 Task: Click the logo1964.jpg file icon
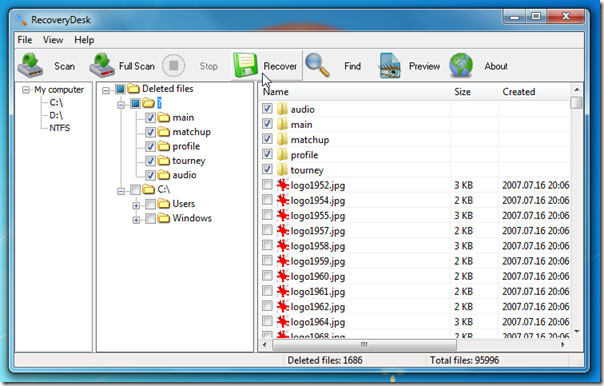(x=283, y=322)
